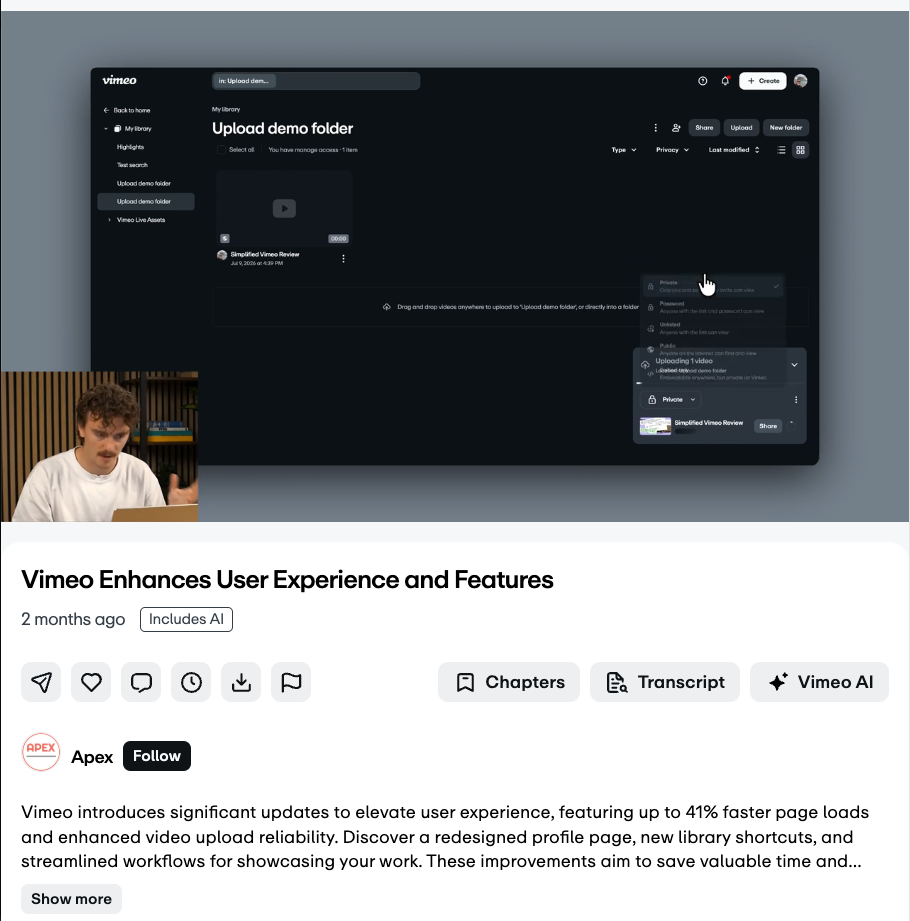Viewport: 910px width, 921px height.
Task: Click the uploading video thumbnail in panel
Action: [x=655, y=426]
